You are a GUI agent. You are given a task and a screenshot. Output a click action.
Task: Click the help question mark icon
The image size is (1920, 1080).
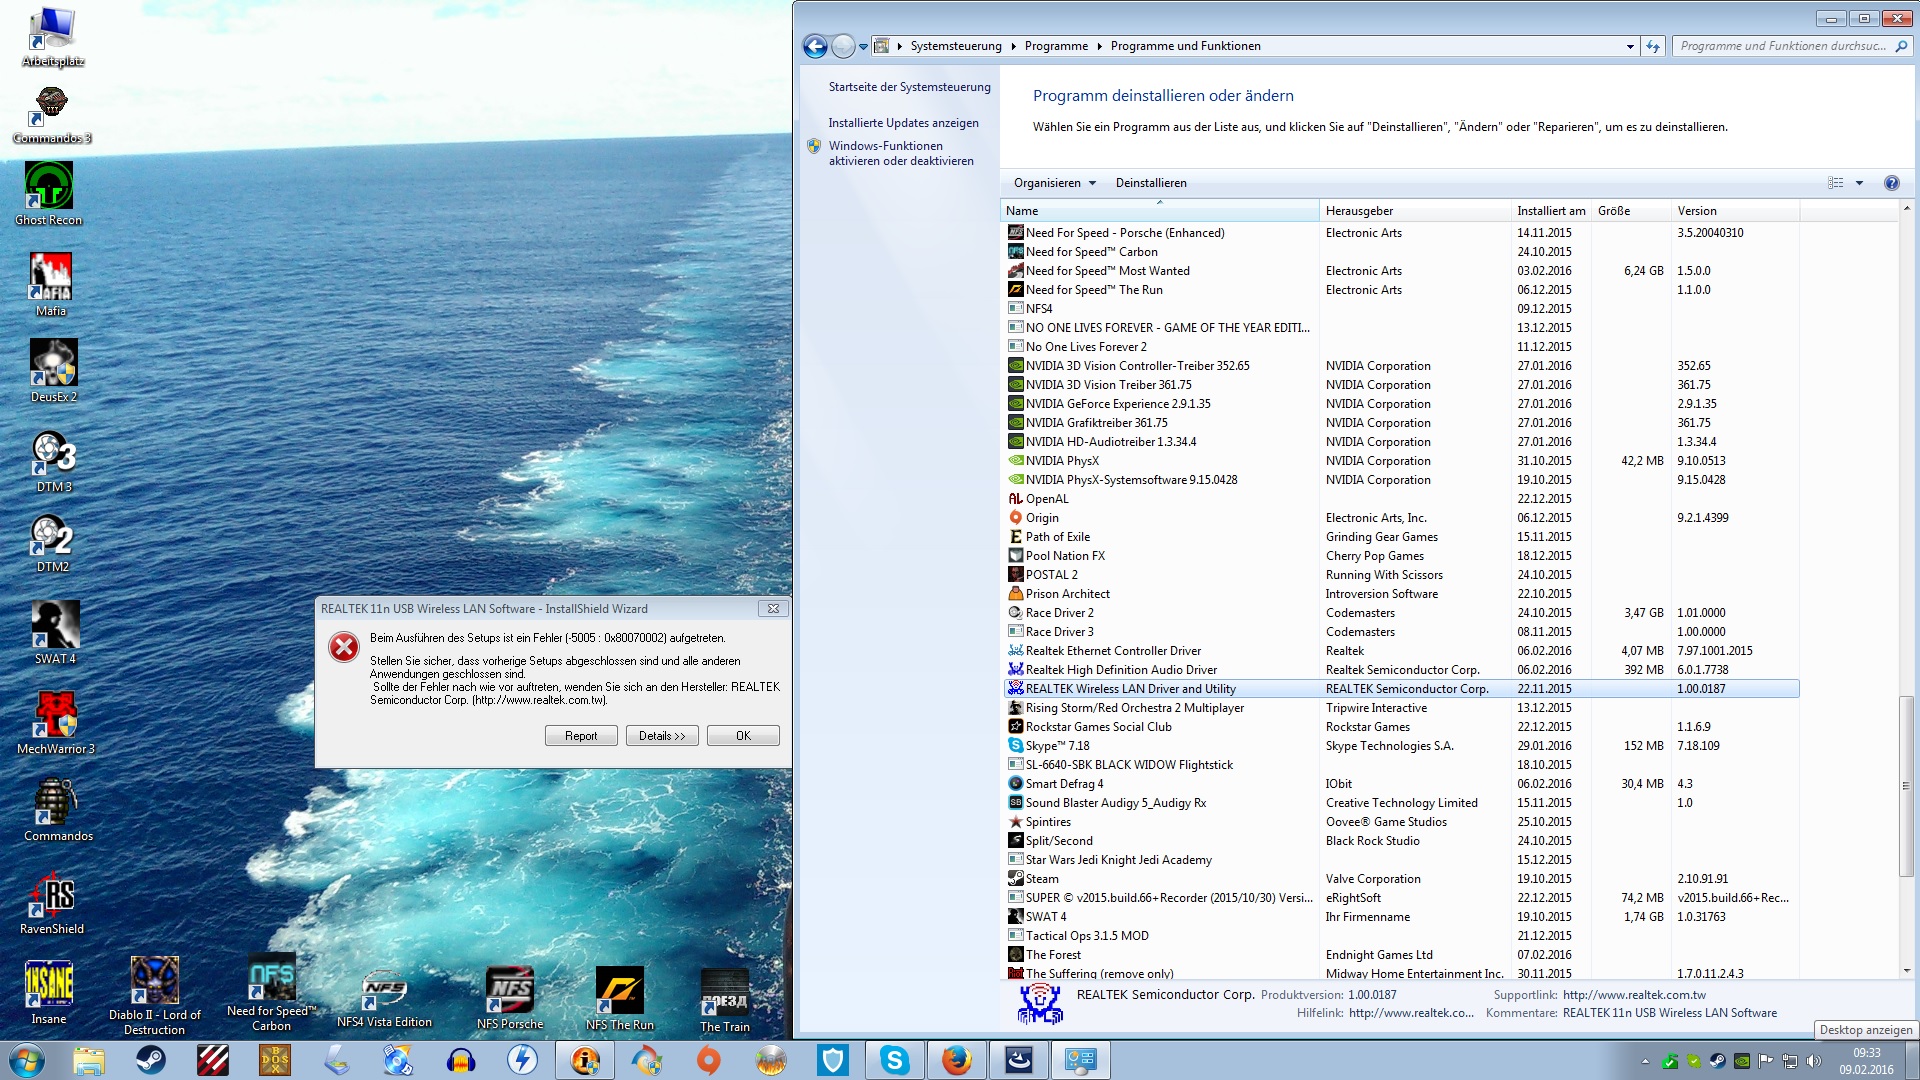(x=1891, y=183)
